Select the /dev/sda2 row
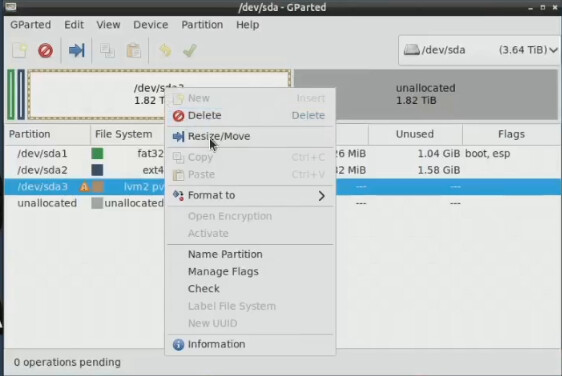562x376 pixels. pyautogui.click(x=283, y=170)
